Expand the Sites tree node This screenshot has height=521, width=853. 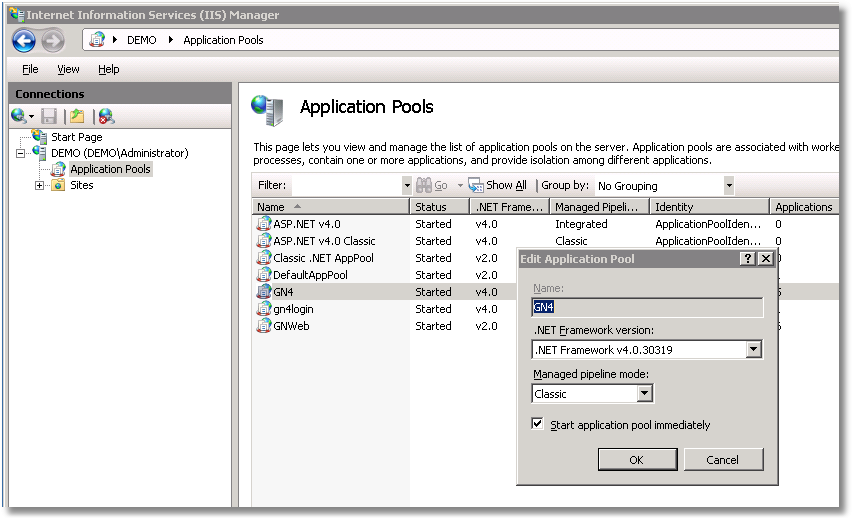39,185
